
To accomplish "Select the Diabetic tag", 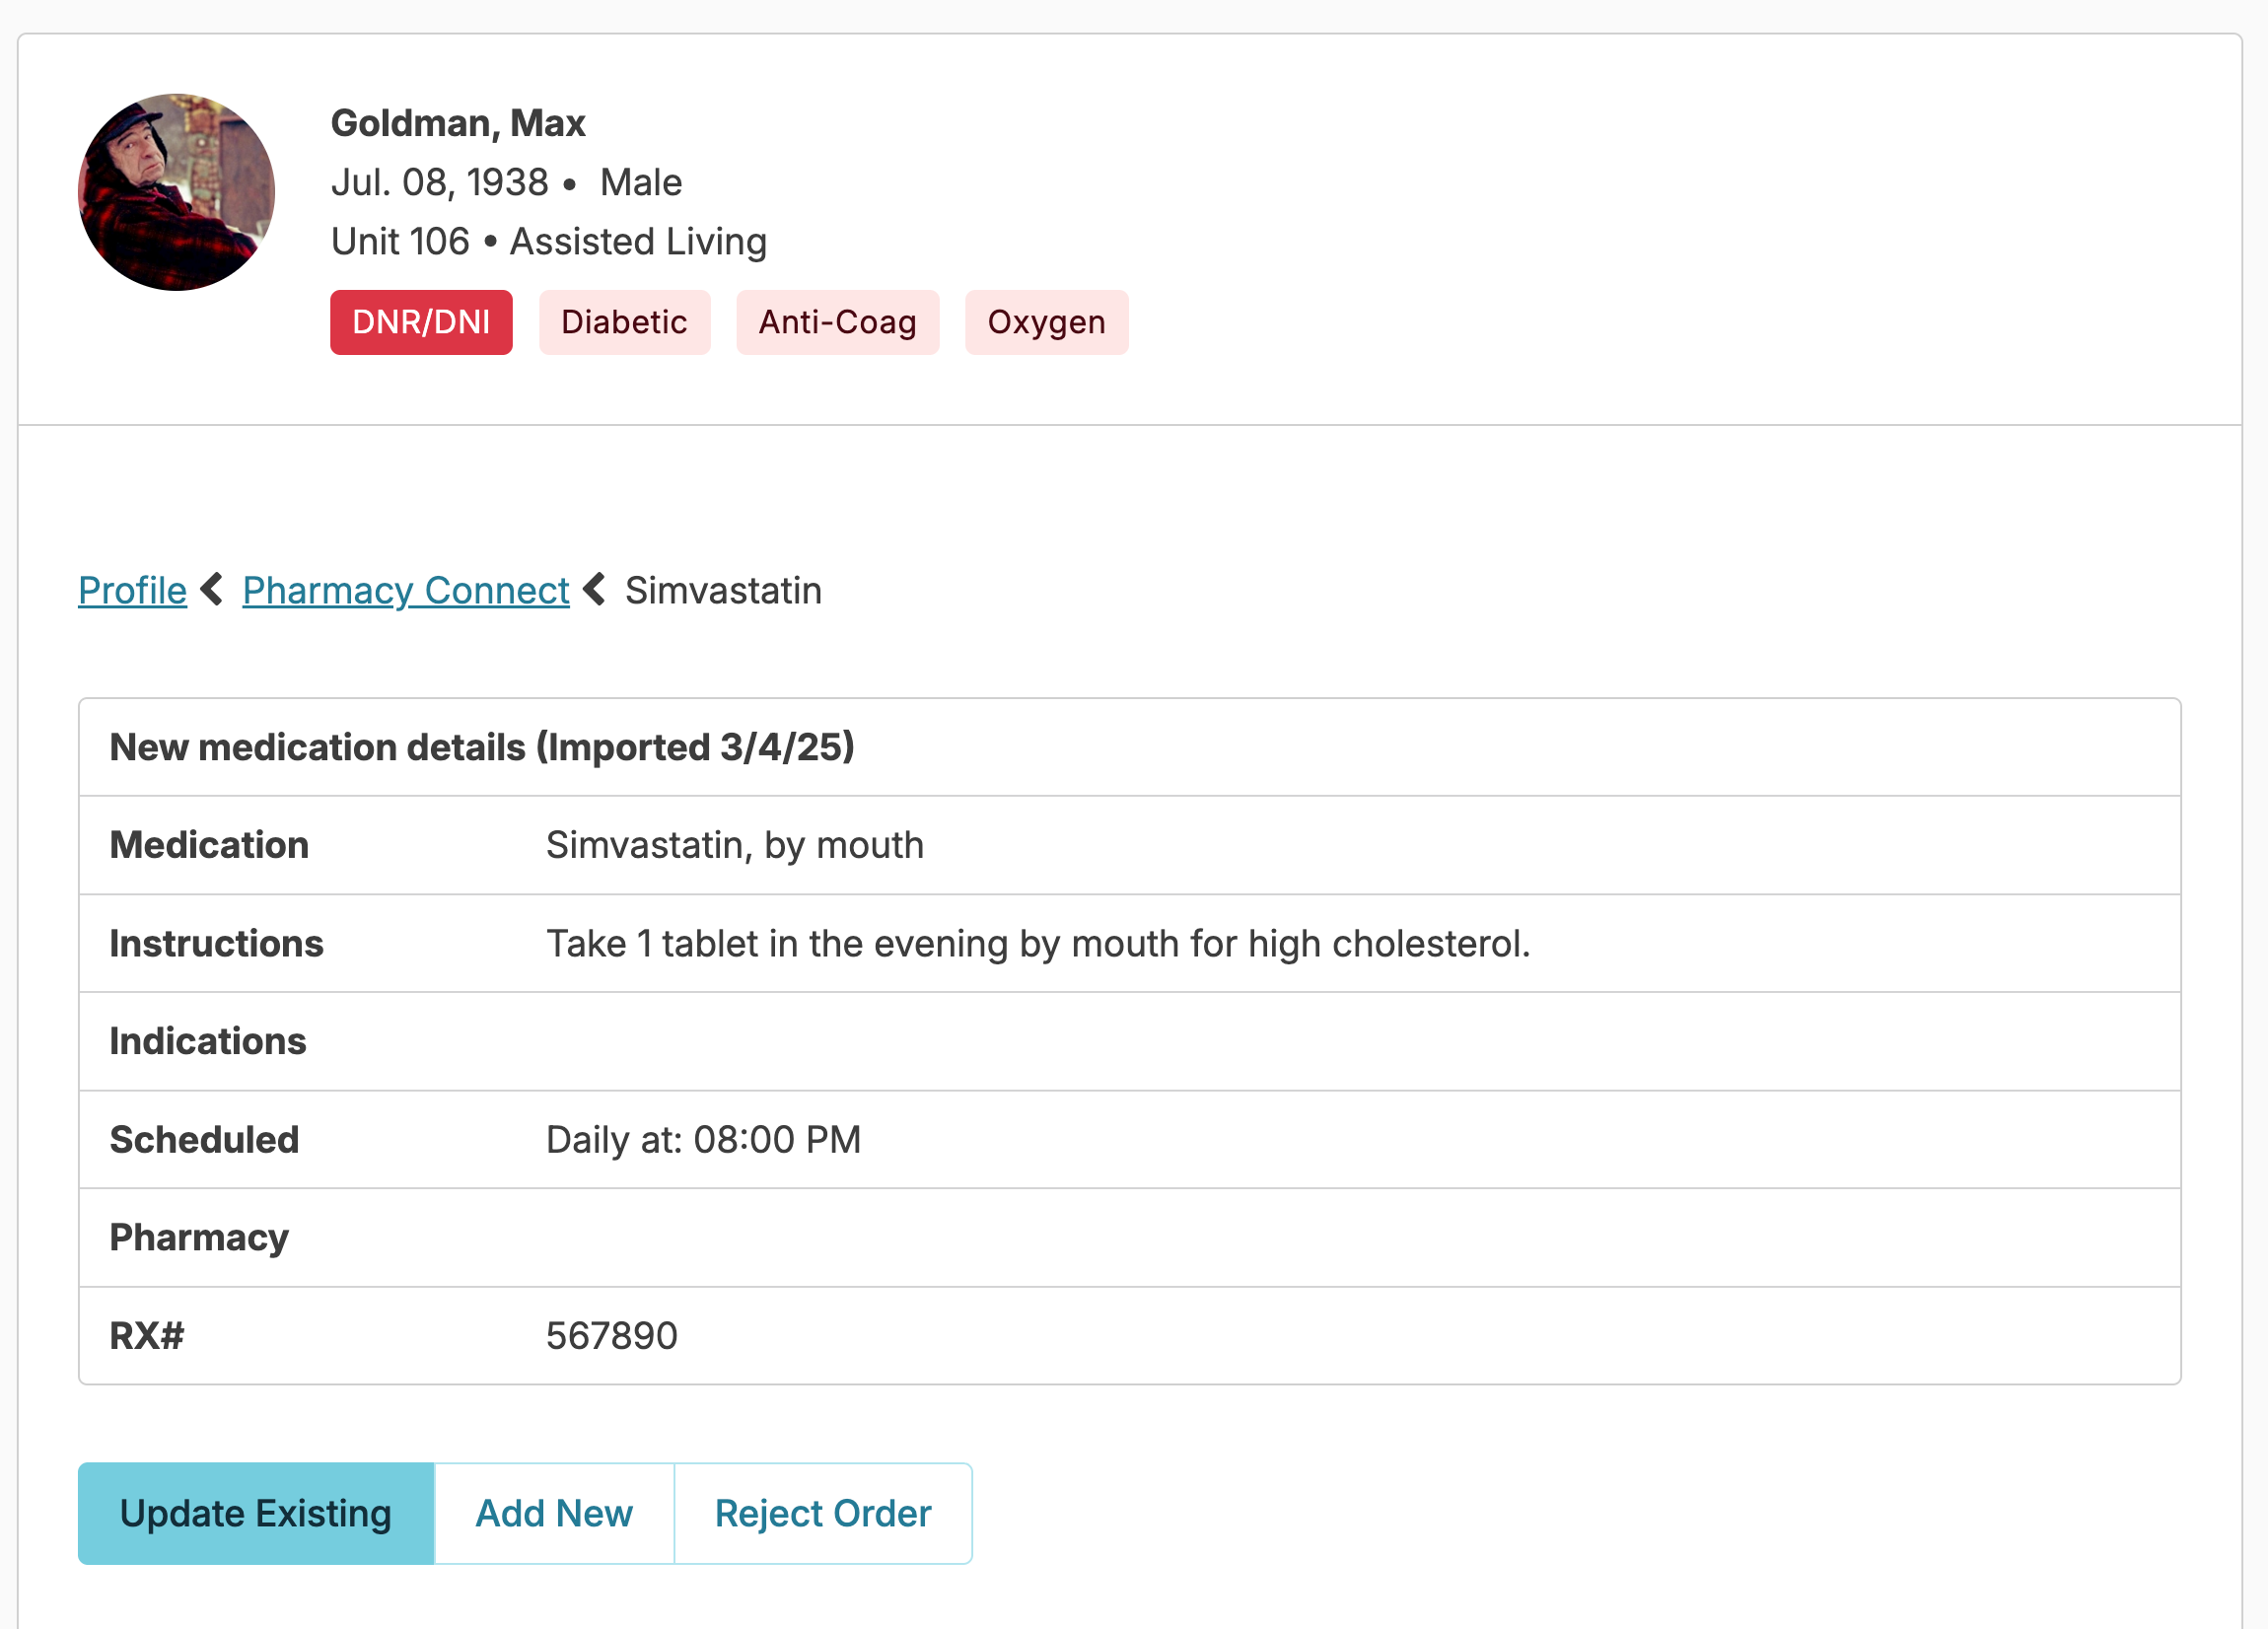I will pos(624,322).
